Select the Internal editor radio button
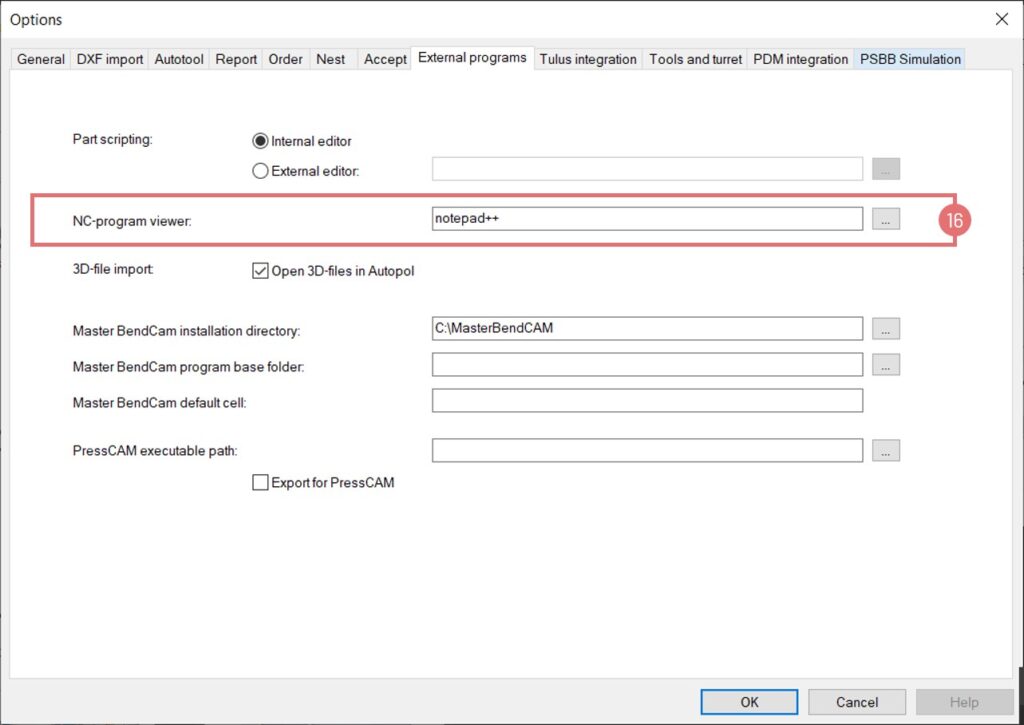 point(260,141)
